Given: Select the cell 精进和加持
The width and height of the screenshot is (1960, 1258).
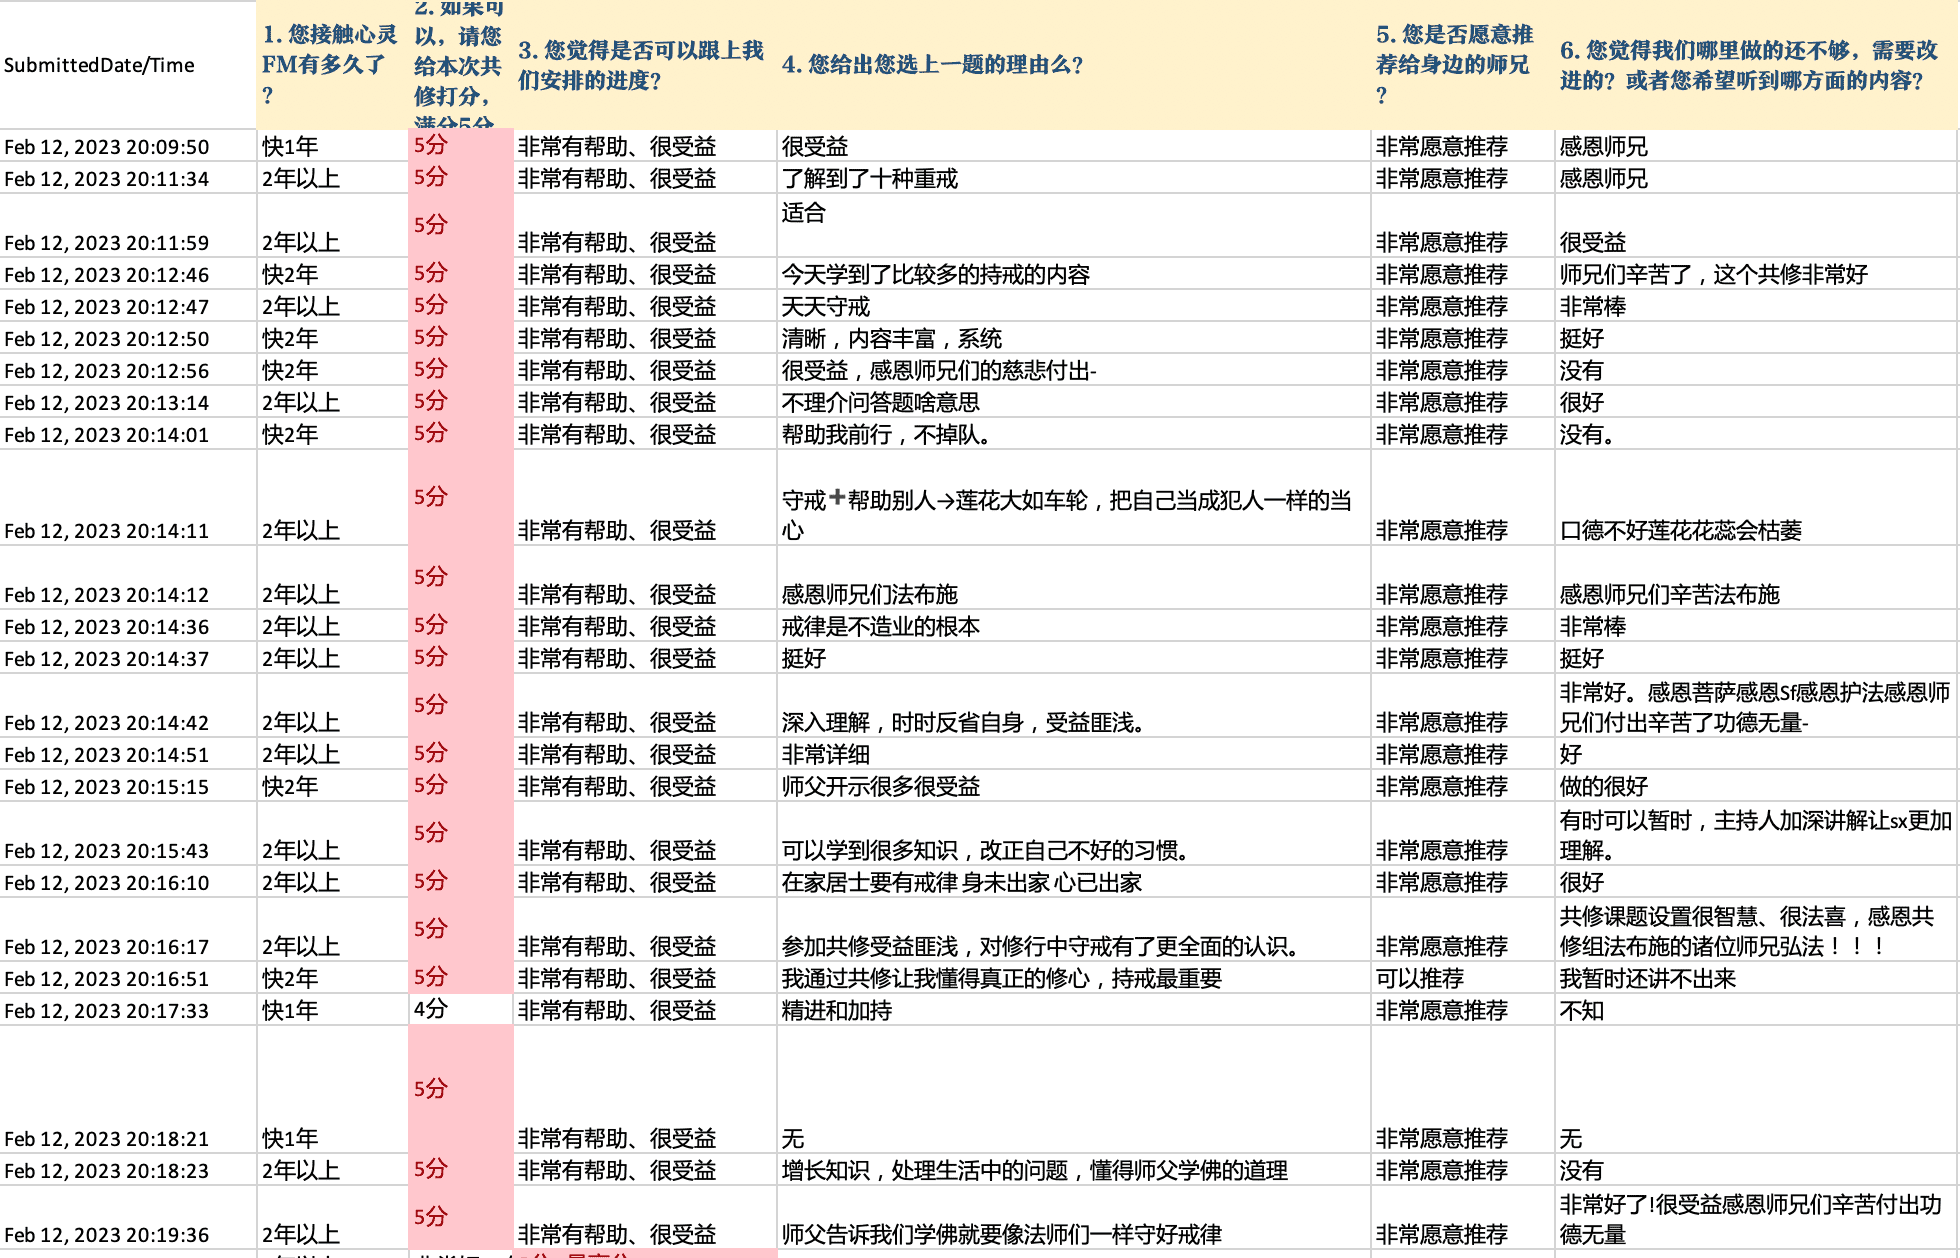Looking at the screenshot, I should (x=836, y=1011).
